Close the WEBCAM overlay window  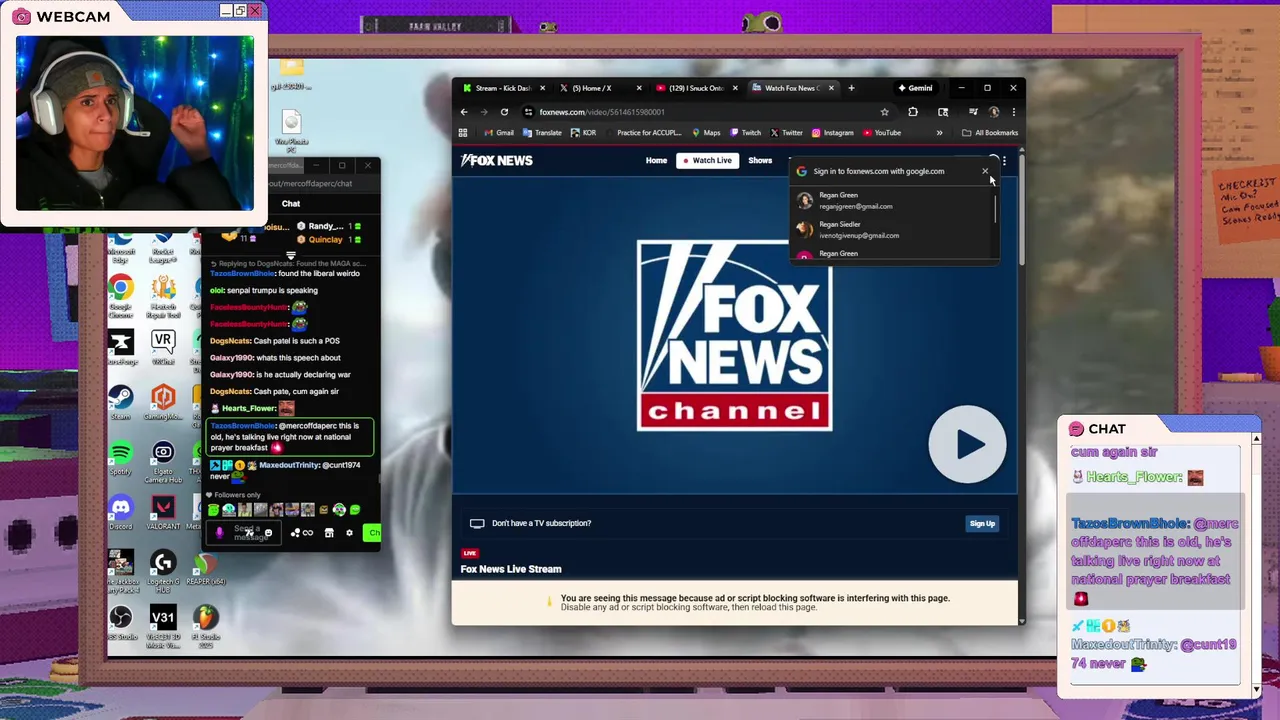coord(255,10)
